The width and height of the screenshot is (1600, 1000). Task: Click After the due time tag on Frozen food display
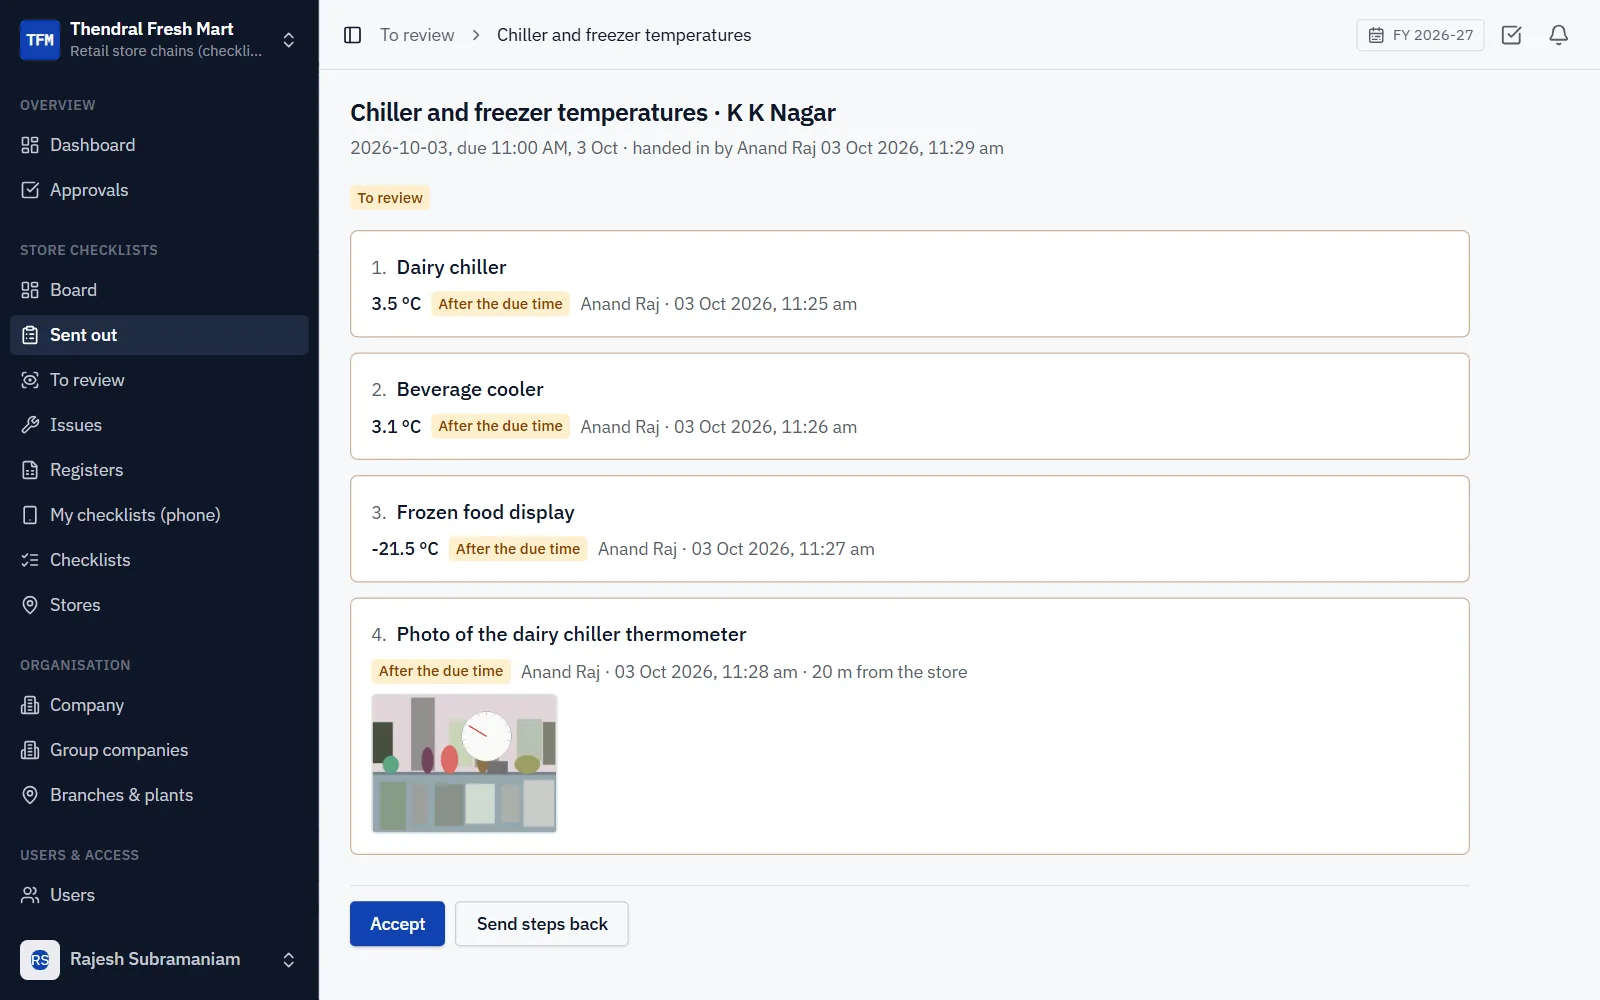point(518,549)
